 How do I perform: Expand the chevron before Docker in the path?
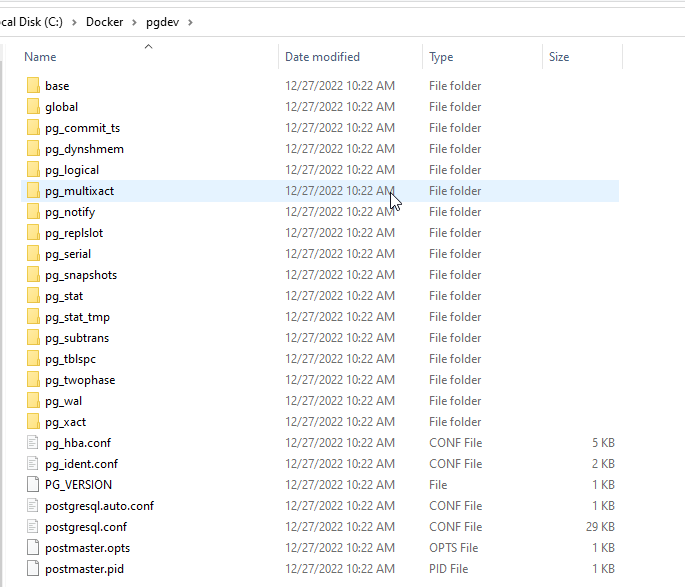click(76, 21)
